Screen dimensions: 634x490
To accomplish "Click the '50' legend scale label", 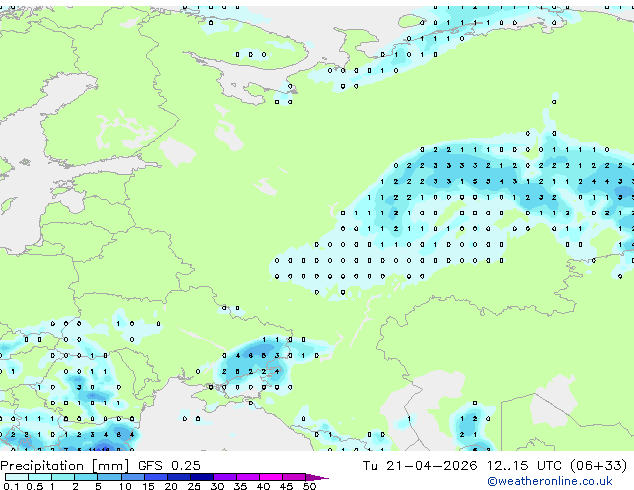I will [x=309, y=486].
